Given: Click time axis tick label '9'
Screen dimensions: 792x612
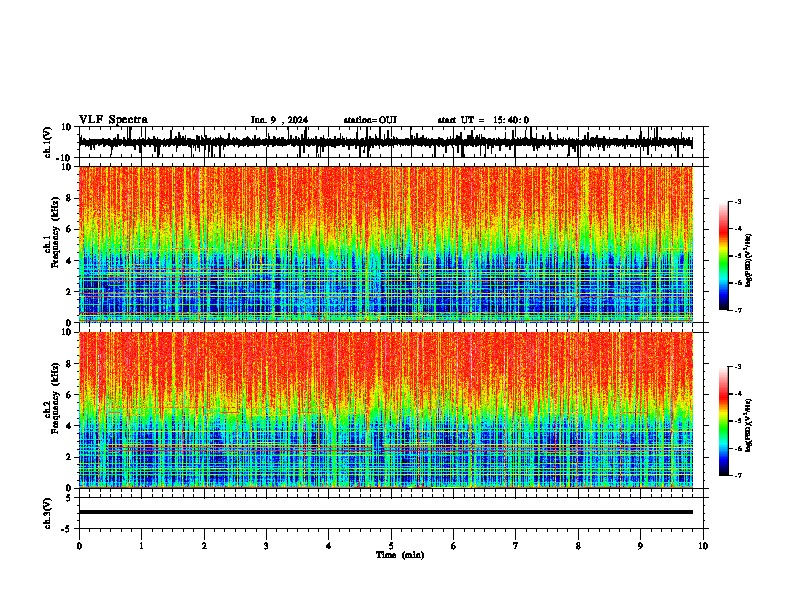Looking at the screenshot, I should pos(640,546).
